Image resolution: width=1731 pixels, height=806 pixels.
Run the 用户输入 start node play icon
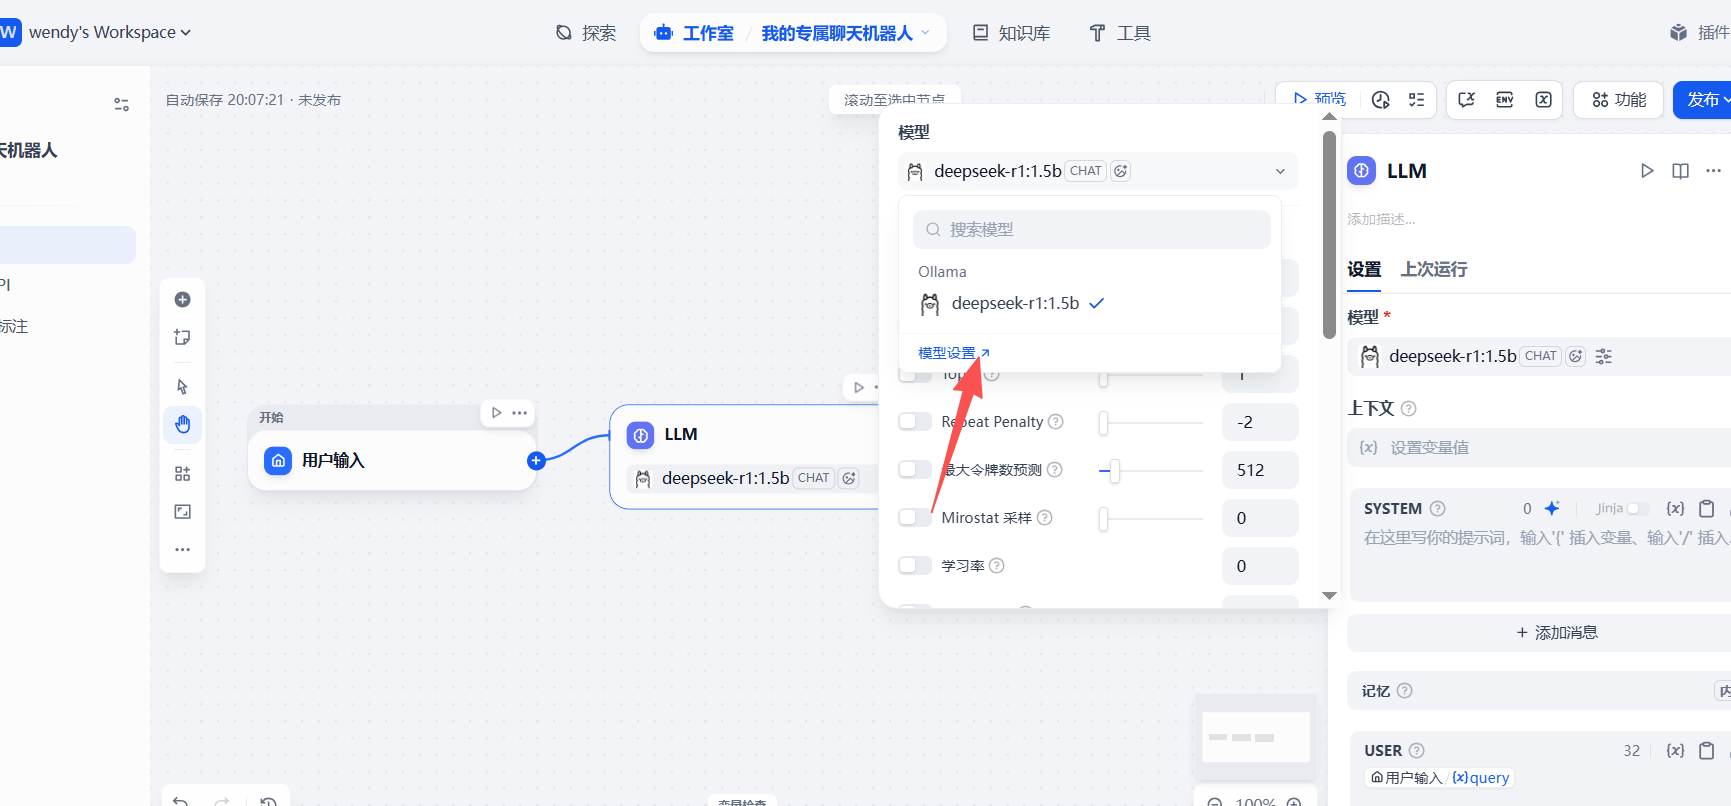(497, 412)
